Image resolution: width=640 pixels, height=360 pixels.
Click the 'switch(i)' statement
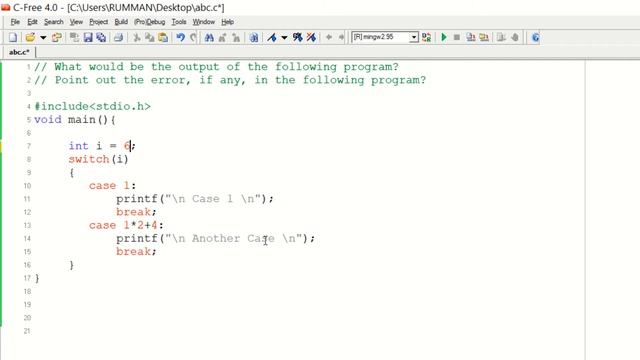(x=98, y=159)
